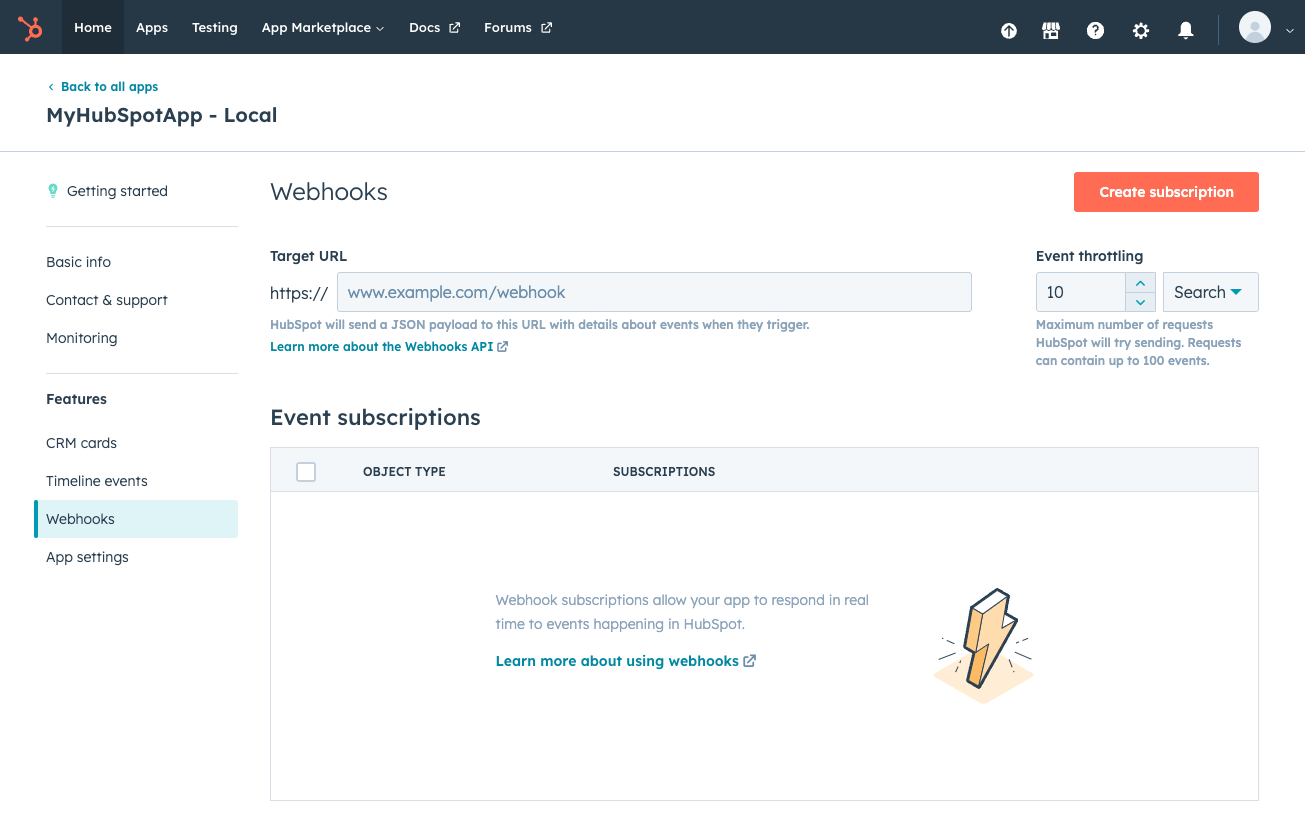1305x822 pixels.
Task: Open Contact & support in the sidebar
Action: 107,300
